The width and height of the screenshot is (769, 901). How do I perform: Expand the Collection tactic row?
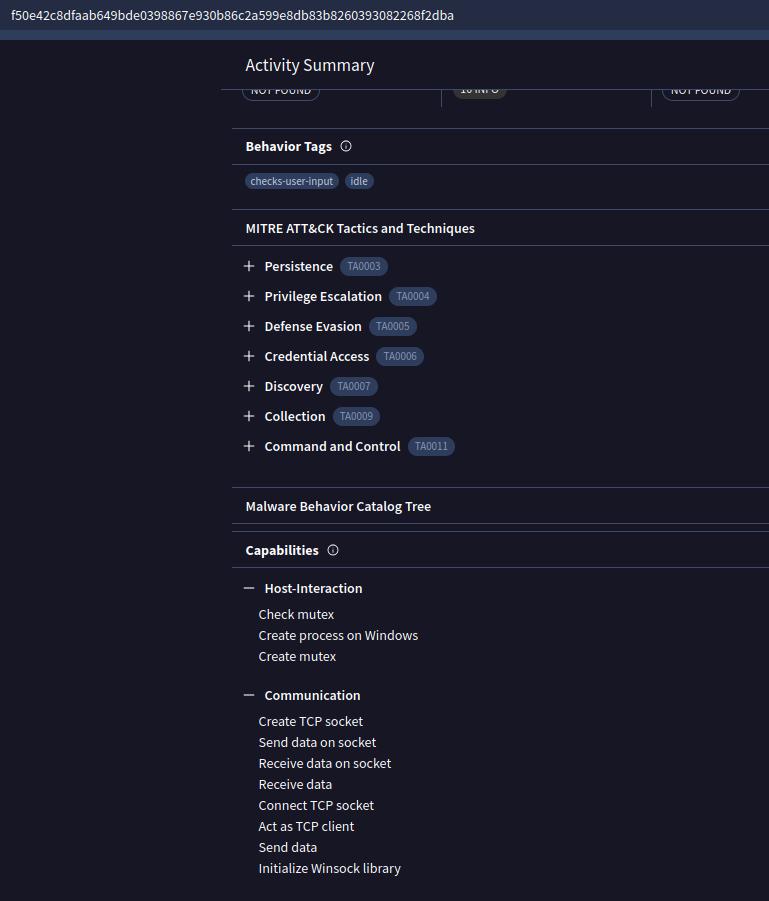(x=249, y=416)
